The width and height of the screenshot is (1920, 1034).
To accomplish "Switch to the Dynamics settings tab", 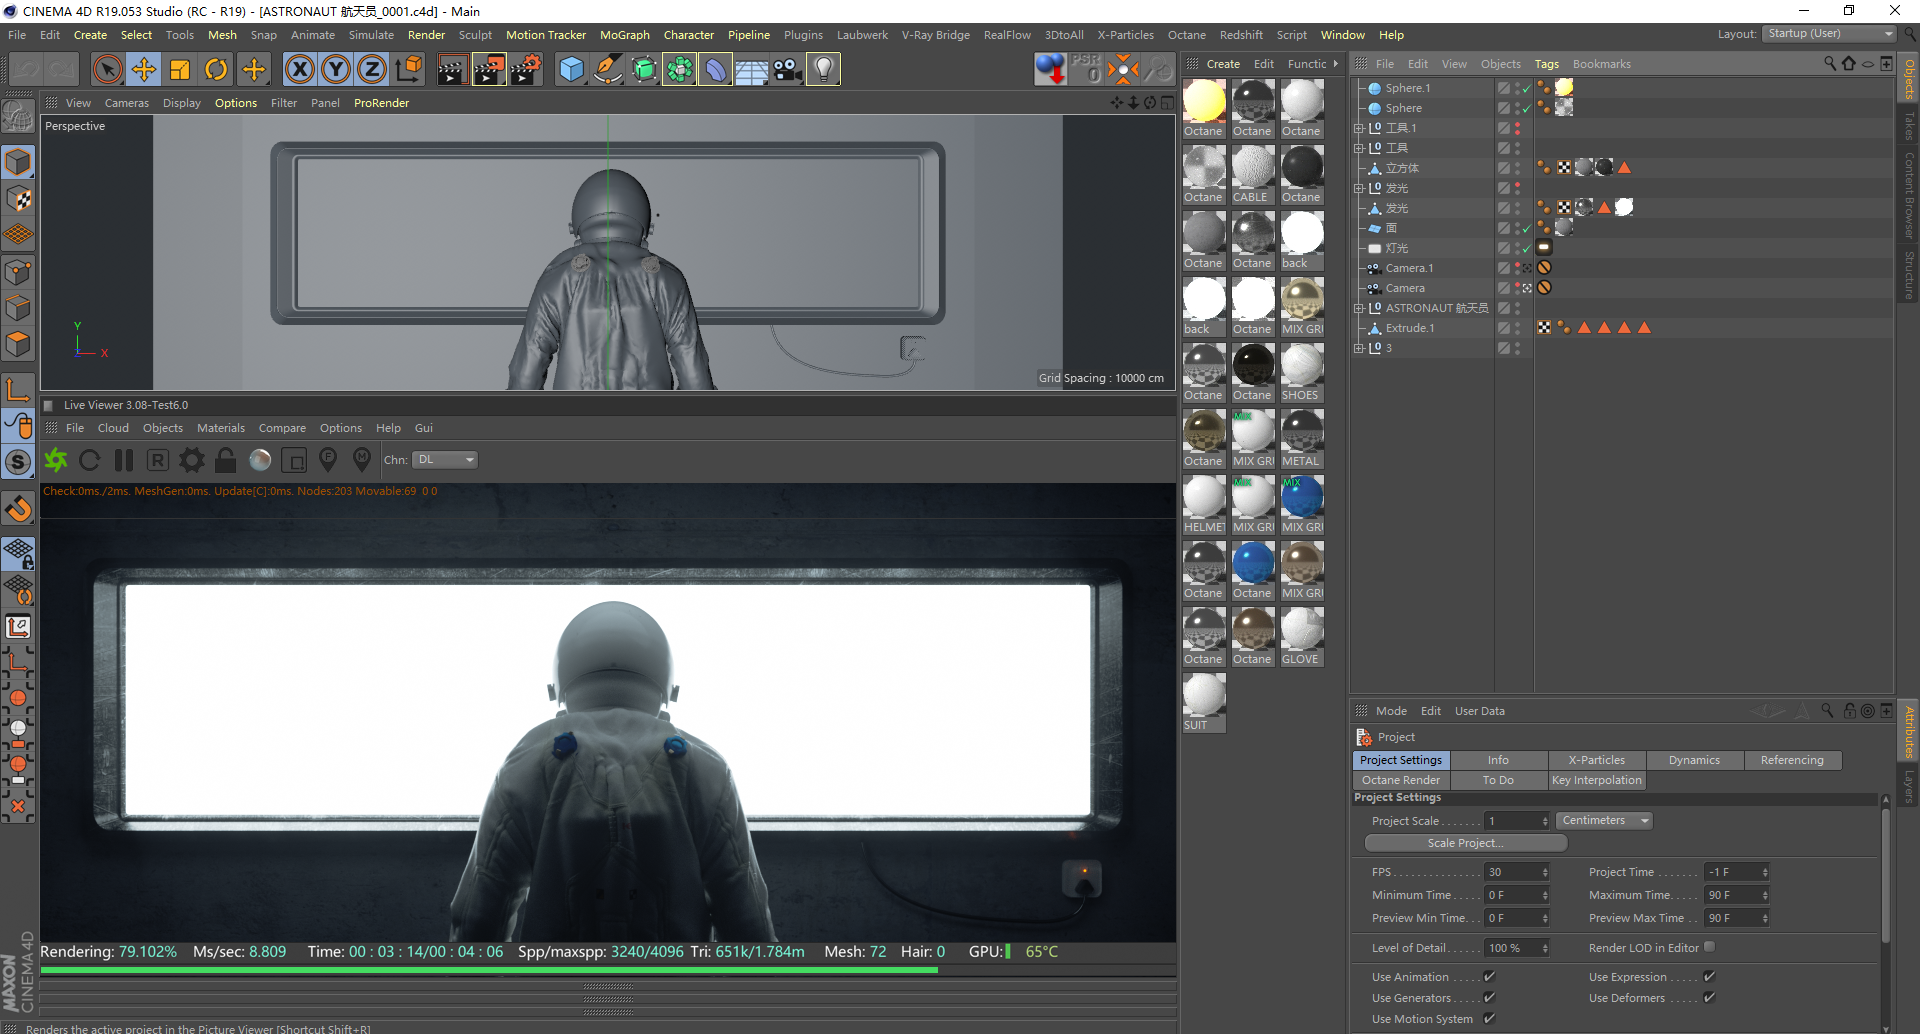I will (1694, 760).
